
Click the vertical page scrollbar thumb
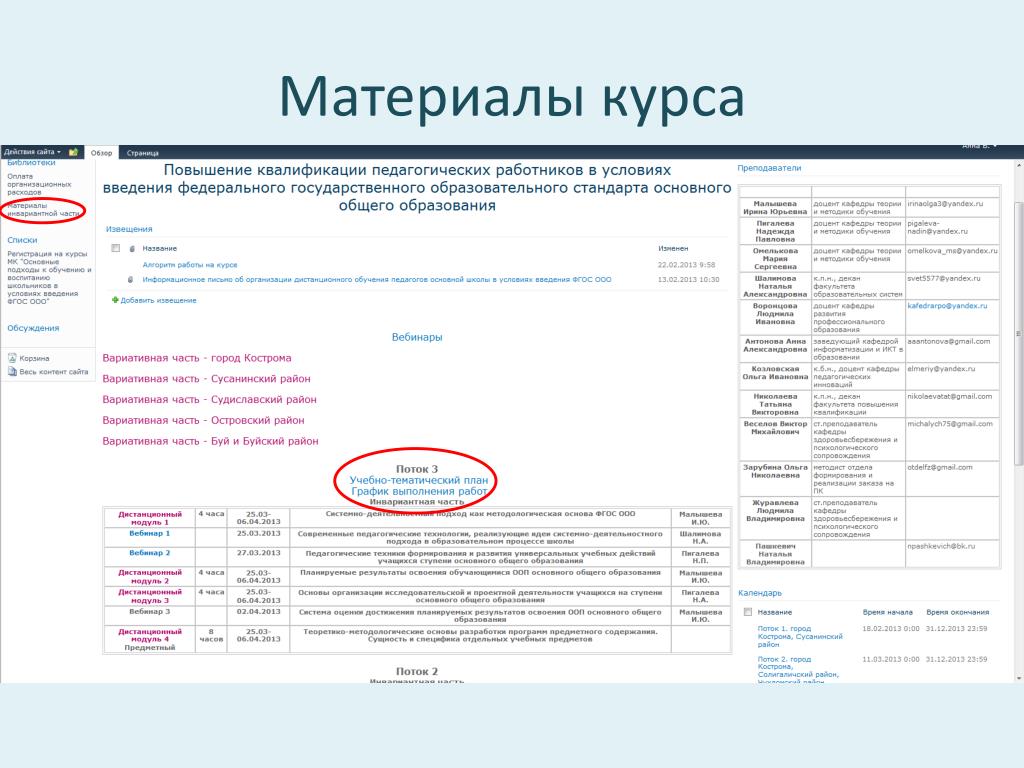click(1019, 333)
